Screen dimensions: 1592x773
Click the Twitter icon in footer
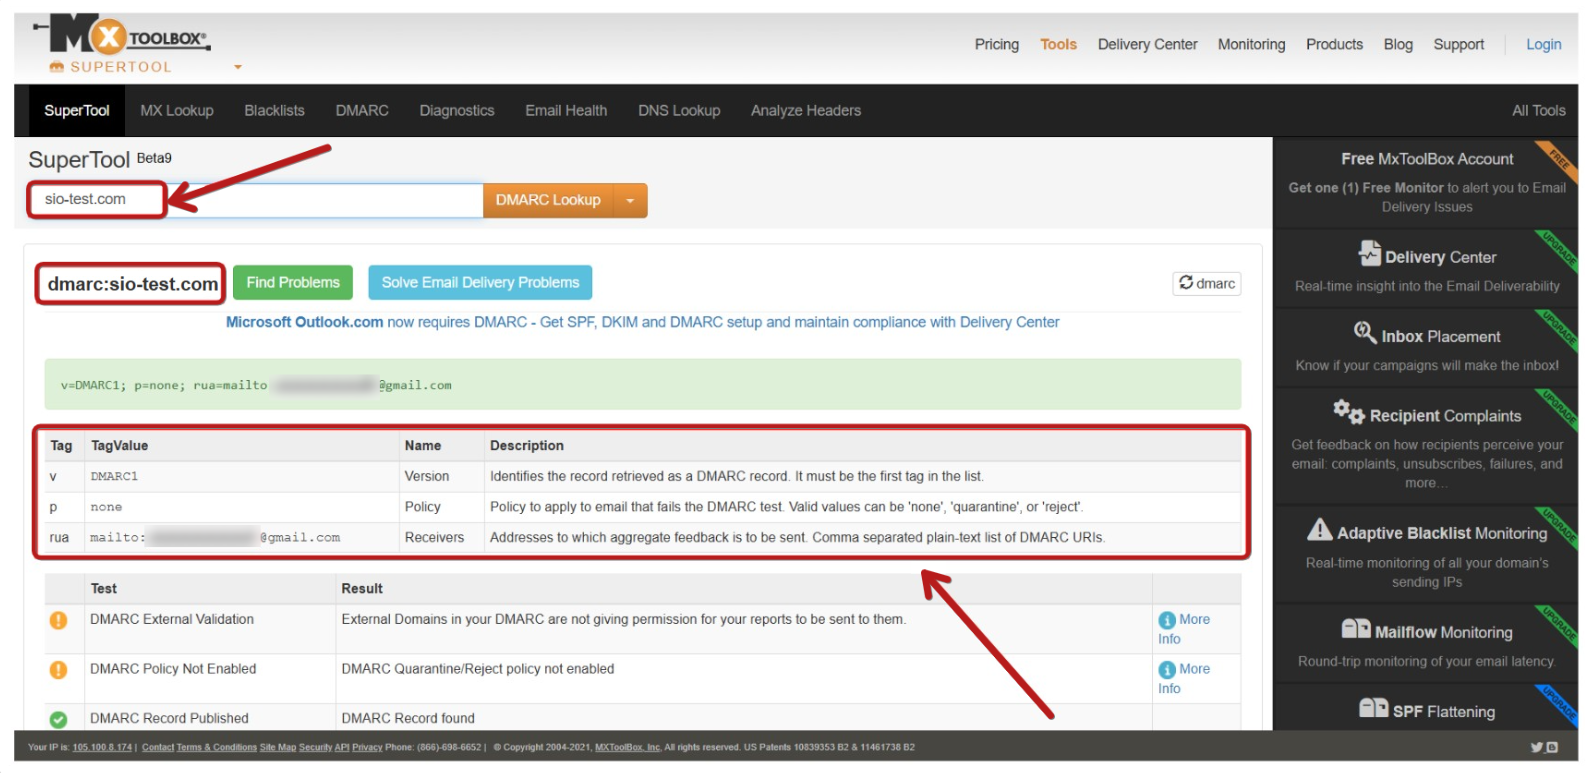(1536, 747)
